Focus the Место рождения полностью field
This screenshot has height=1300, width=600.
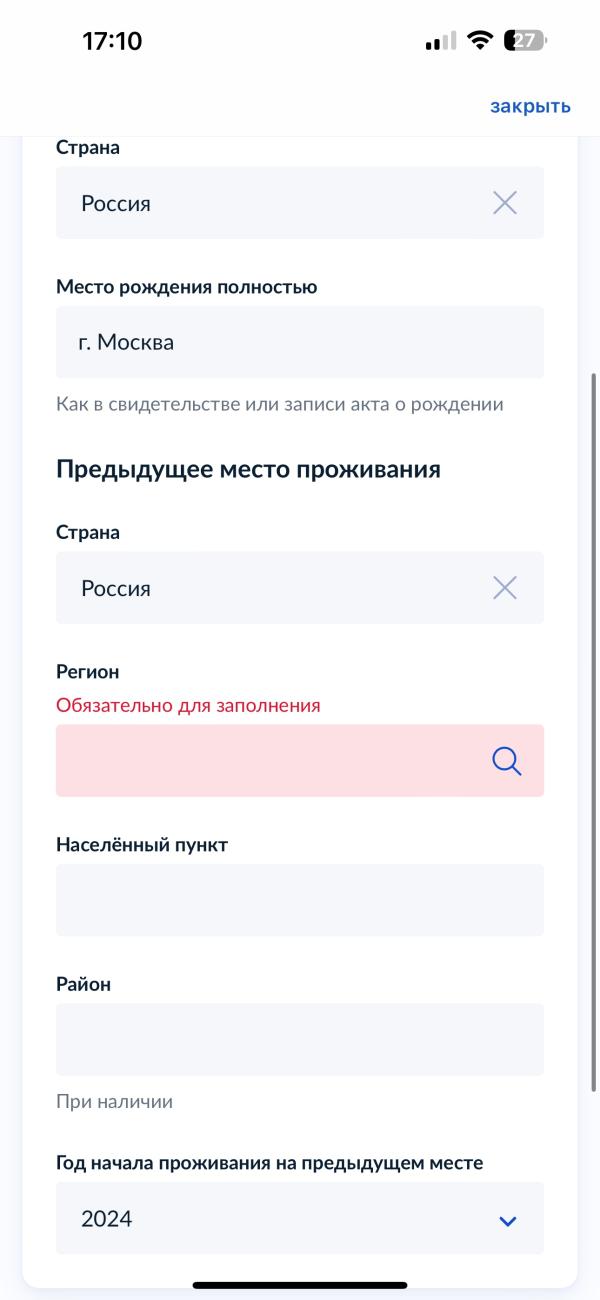[x=300, y=342]
